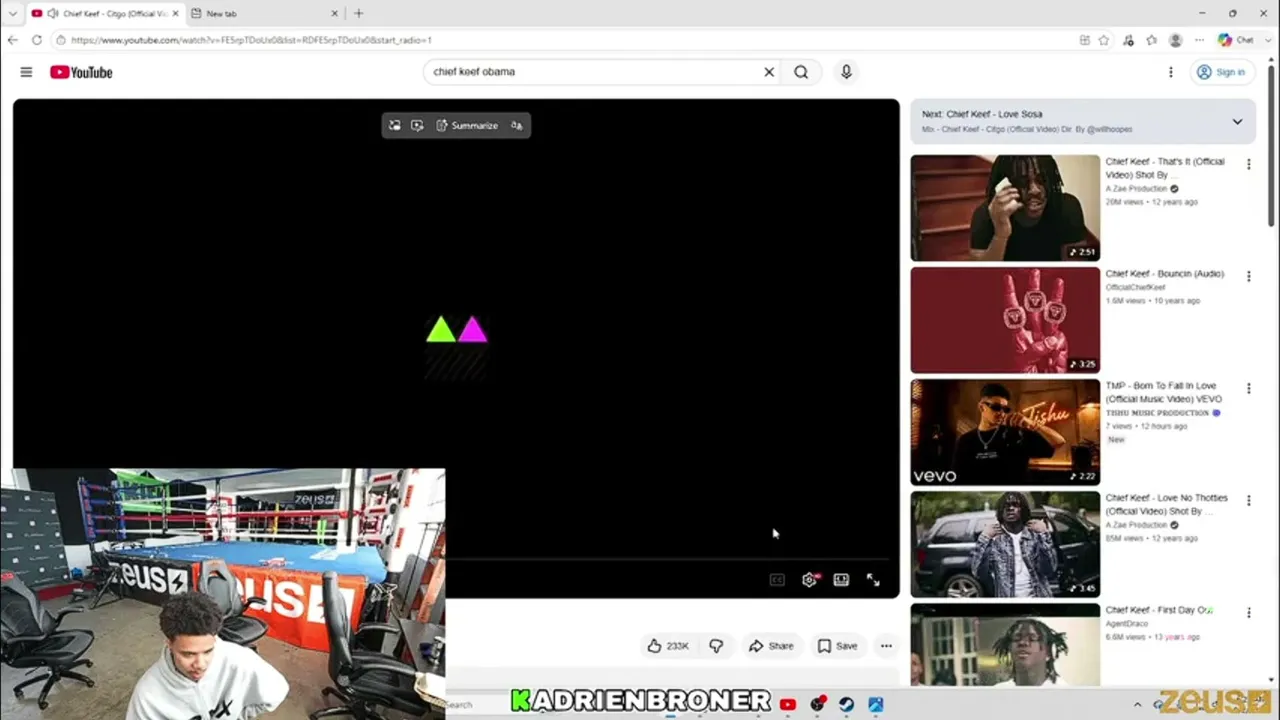Enter fullscreen on the video player
1280x720 pixels.
pos(873,580)
